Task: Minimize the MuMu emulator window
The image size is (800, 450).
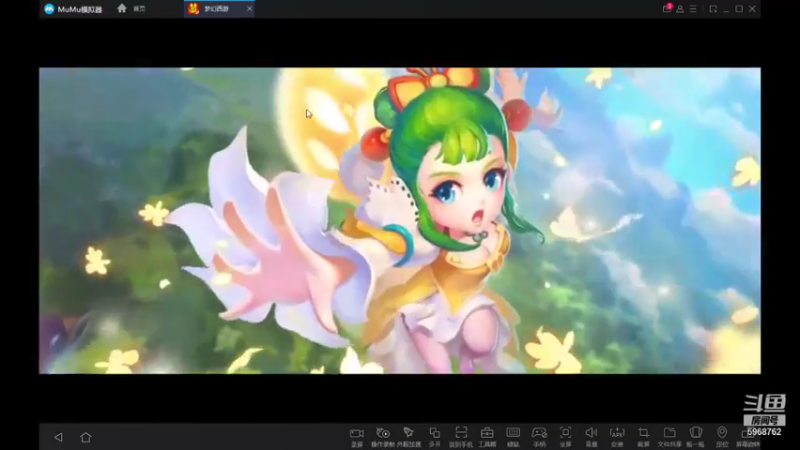Action: (726, 9)
